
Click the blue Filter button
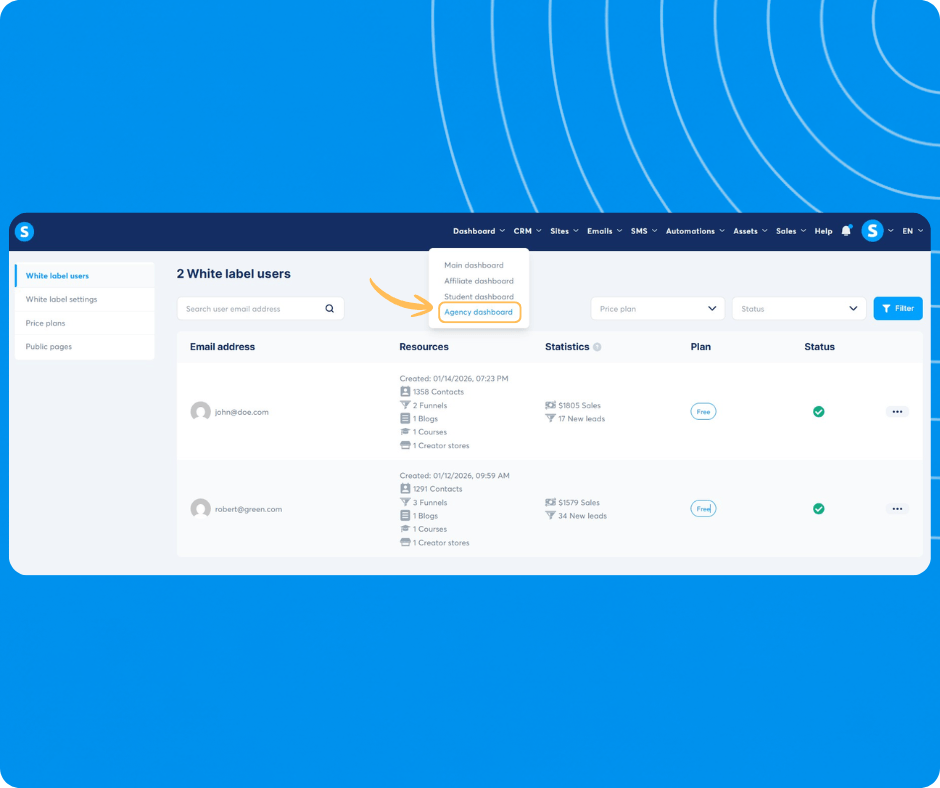pyautogui.click(x=897, y=309)
